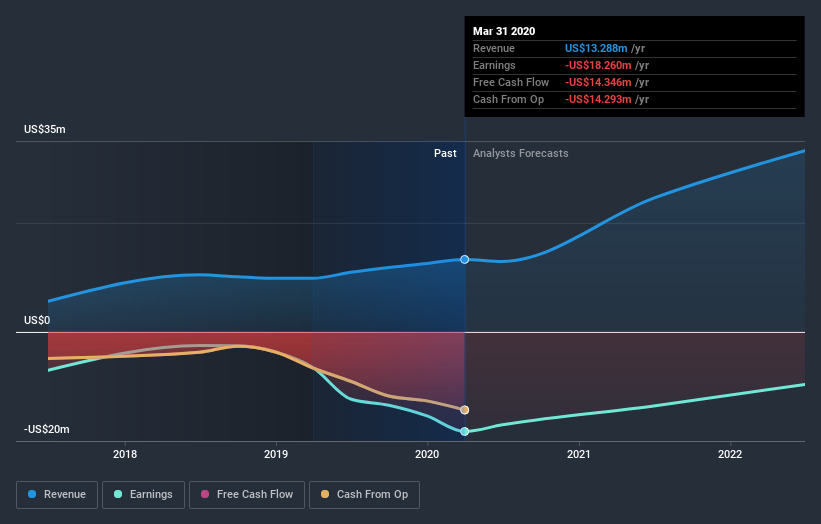Screen dimensions: 821x524
Task: Click the 2018 x-axis label
Action: [125, 454]
